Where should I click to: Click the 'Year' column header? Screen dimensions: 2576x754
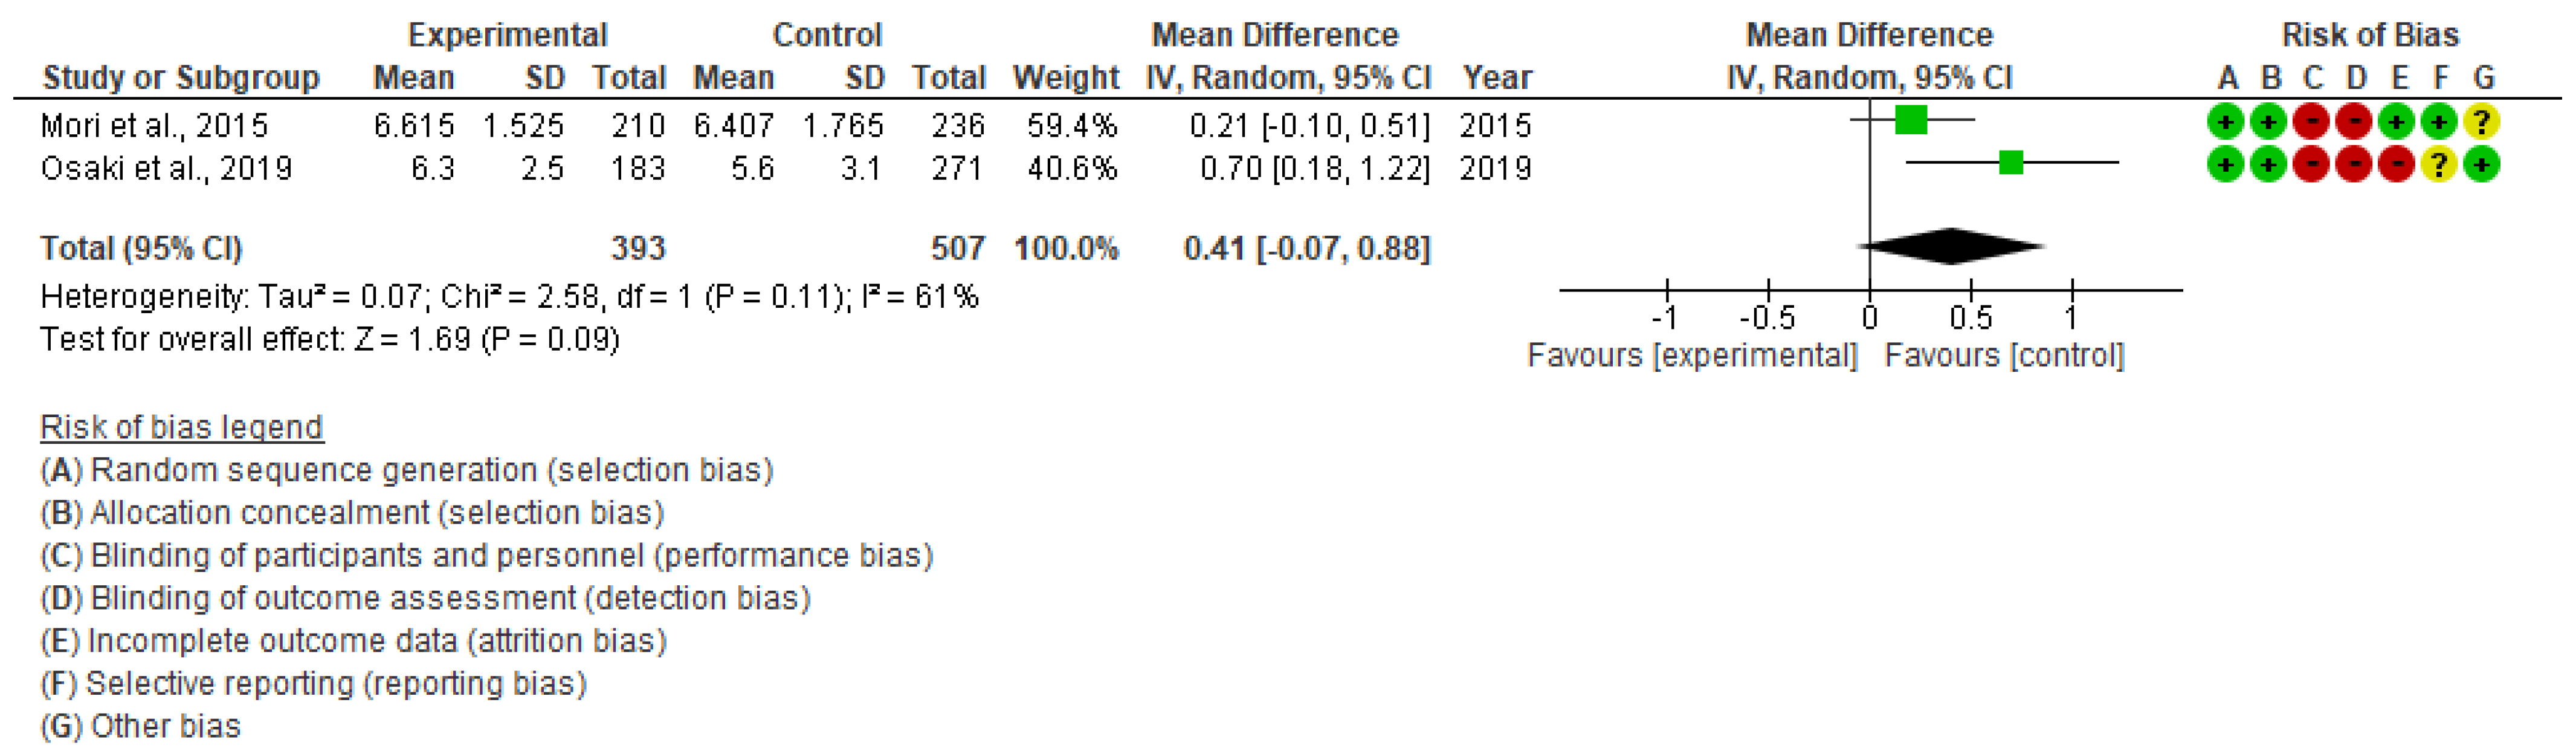[1497, 77]
